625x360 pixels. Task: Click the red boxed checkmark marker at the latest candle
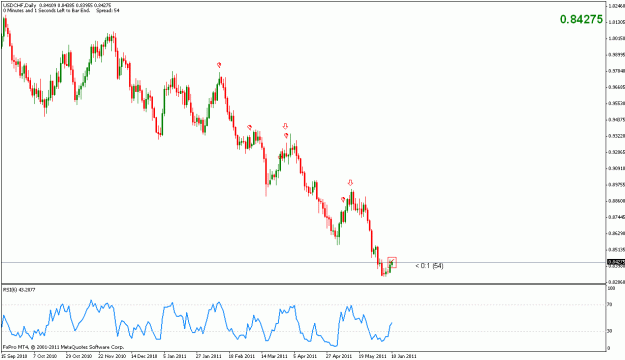(x=392, y=262)
